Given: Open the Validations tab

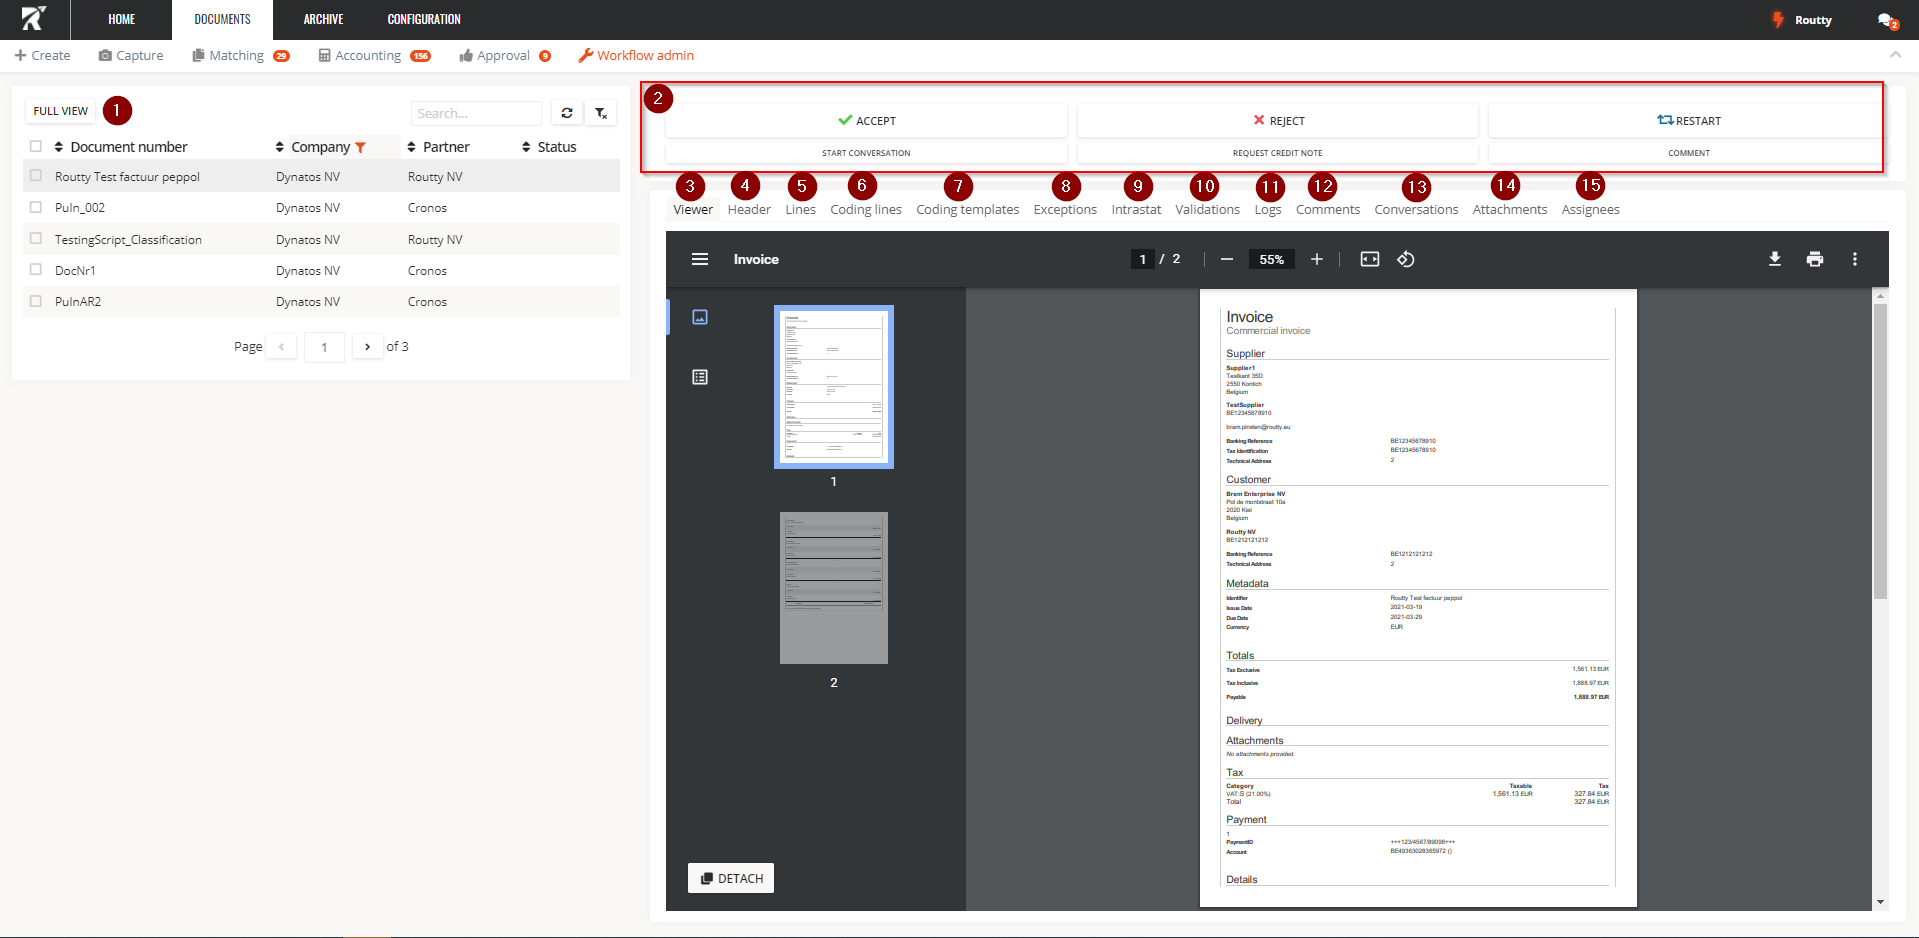Looking at the screenshot, I should pos(1207,210).
